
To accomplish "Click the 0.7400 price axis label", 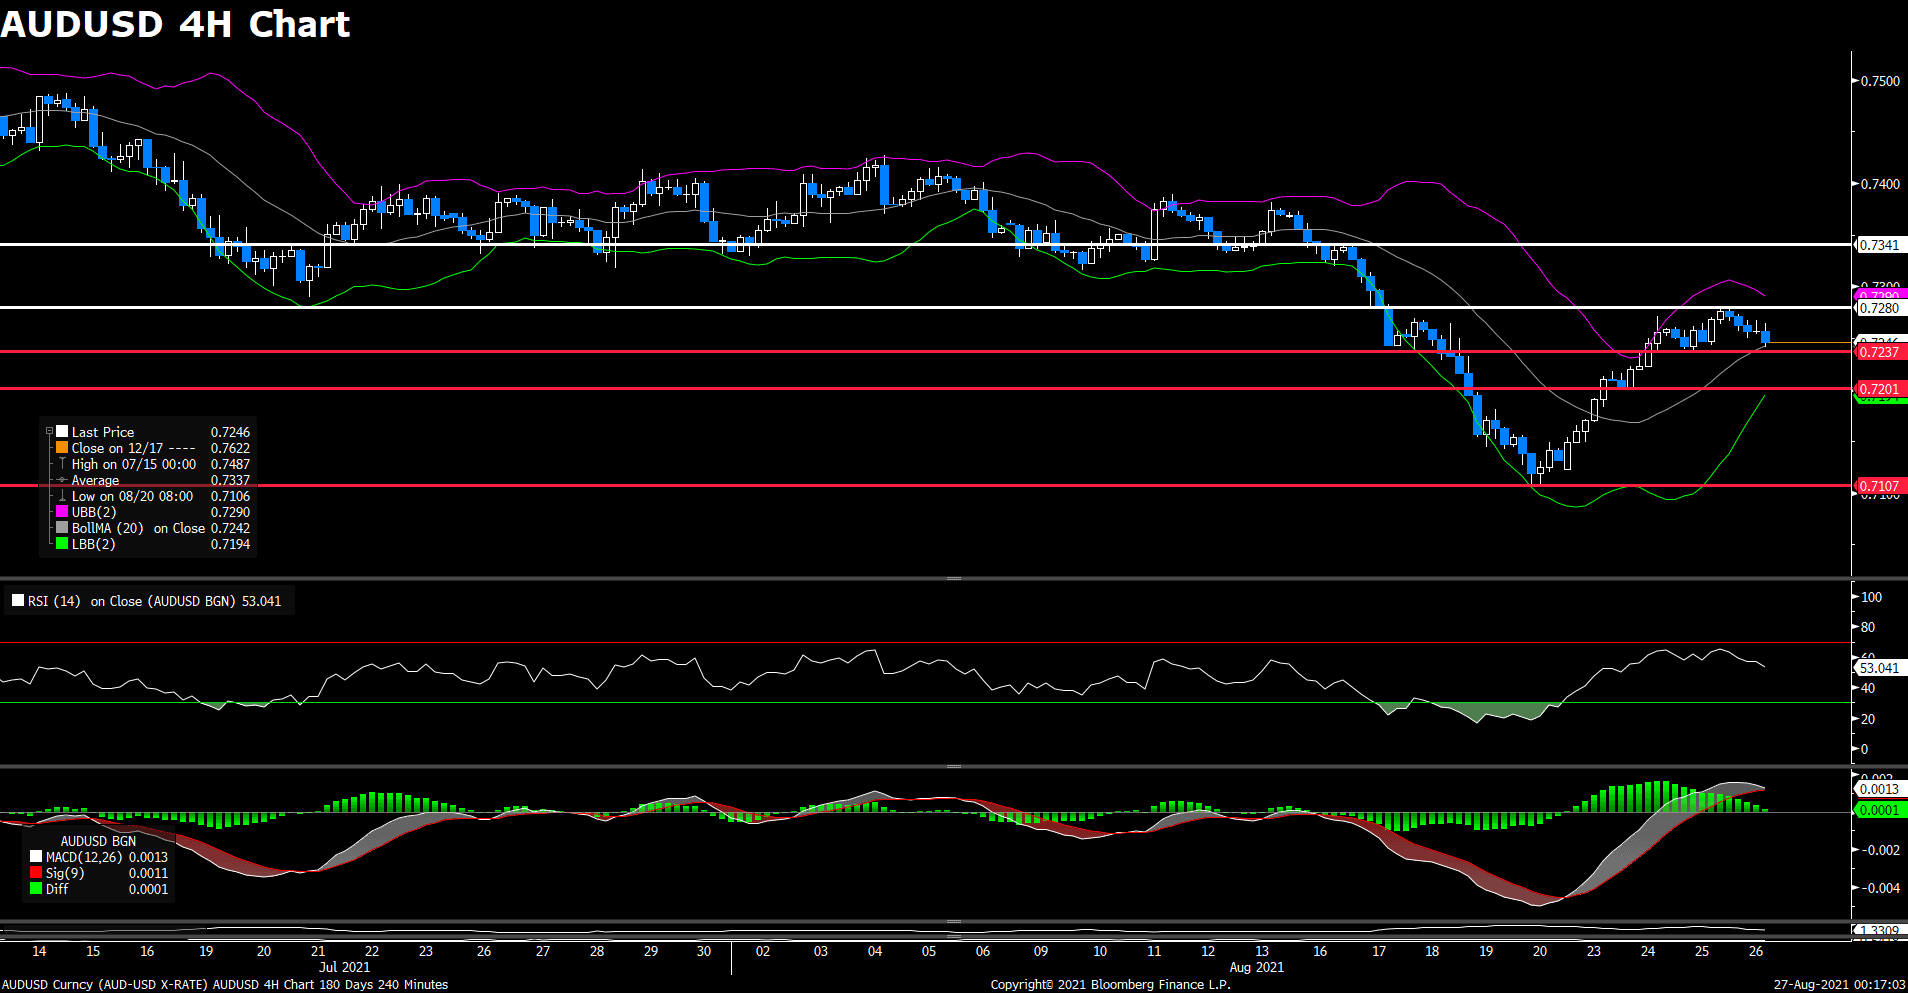I will pyautogui.click(x=1880, y=184).
